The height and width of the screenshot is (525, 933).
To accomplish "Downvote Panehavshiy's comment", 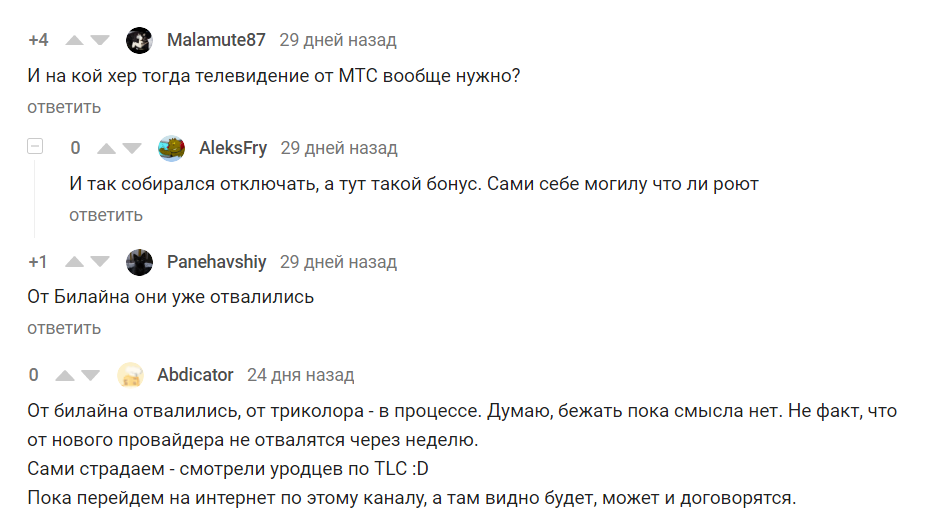I will point(99,263).
